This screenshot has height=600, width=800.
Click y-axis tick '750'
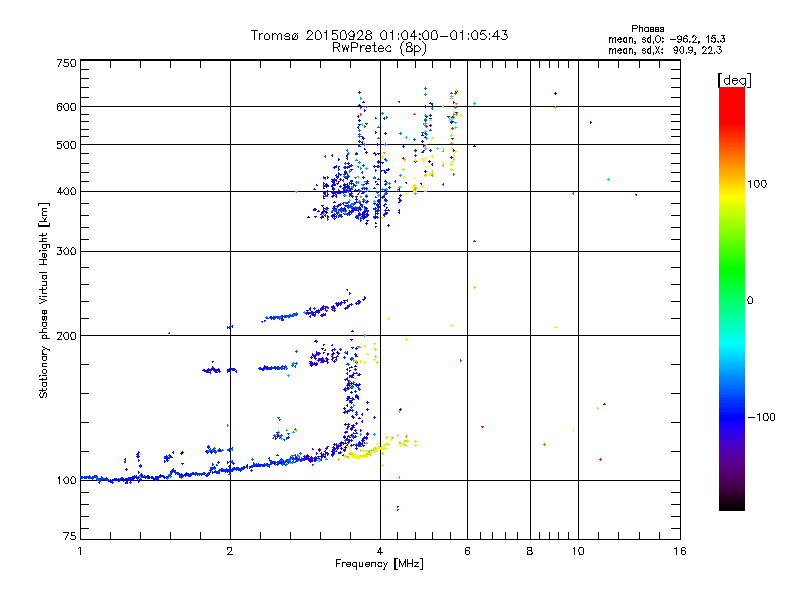coord(66,63)
